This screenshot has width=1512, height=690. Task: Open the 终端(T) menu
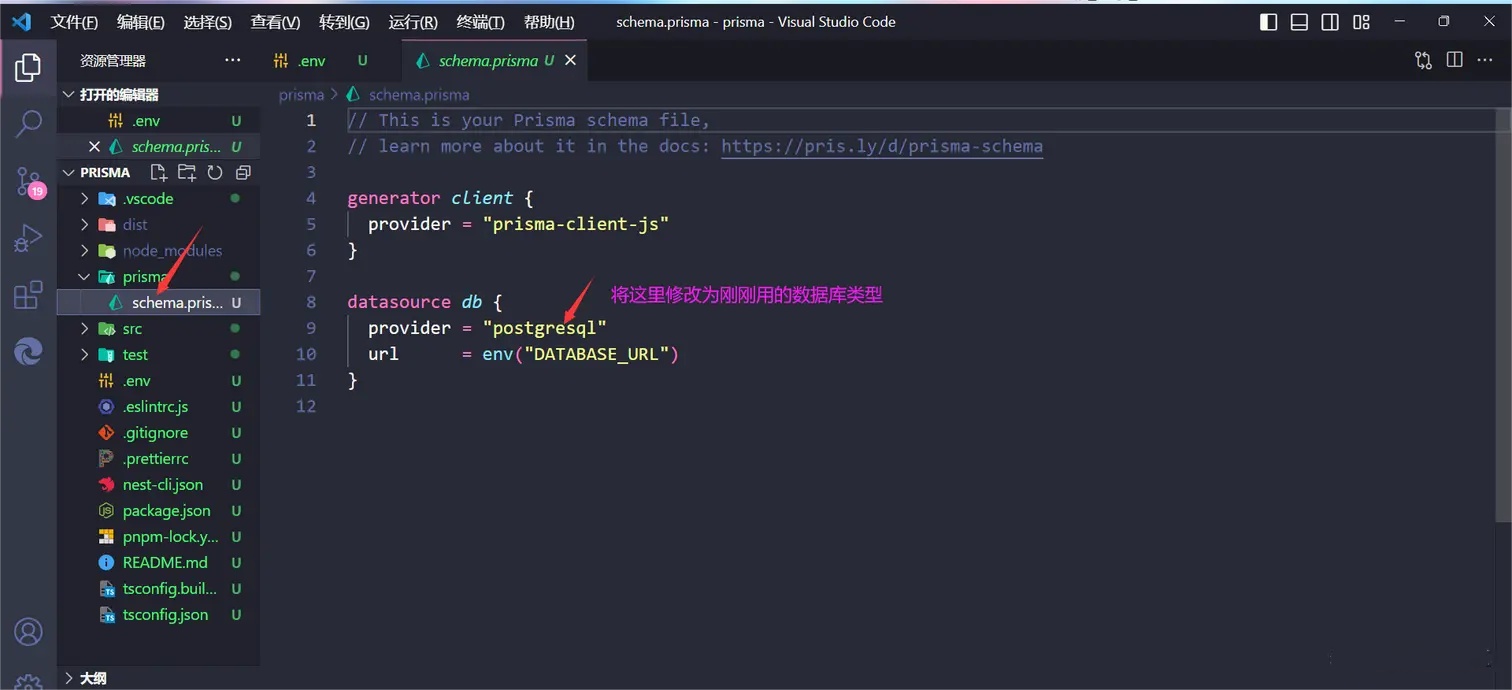[480, 22]
